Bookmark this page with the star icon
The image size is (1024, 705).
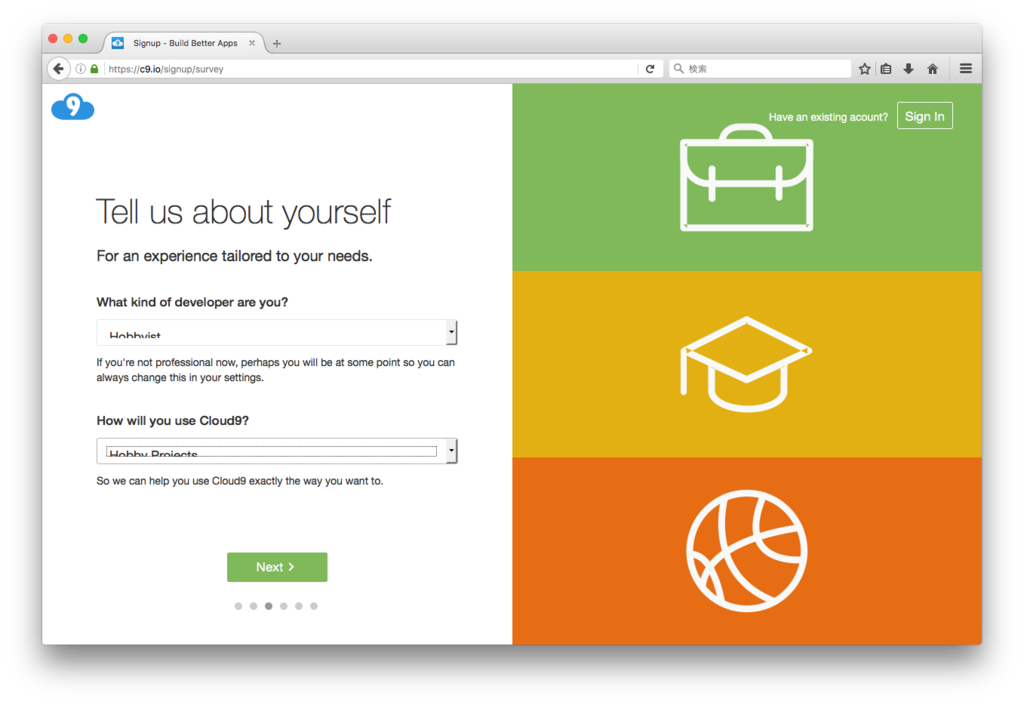click(865, 69)
